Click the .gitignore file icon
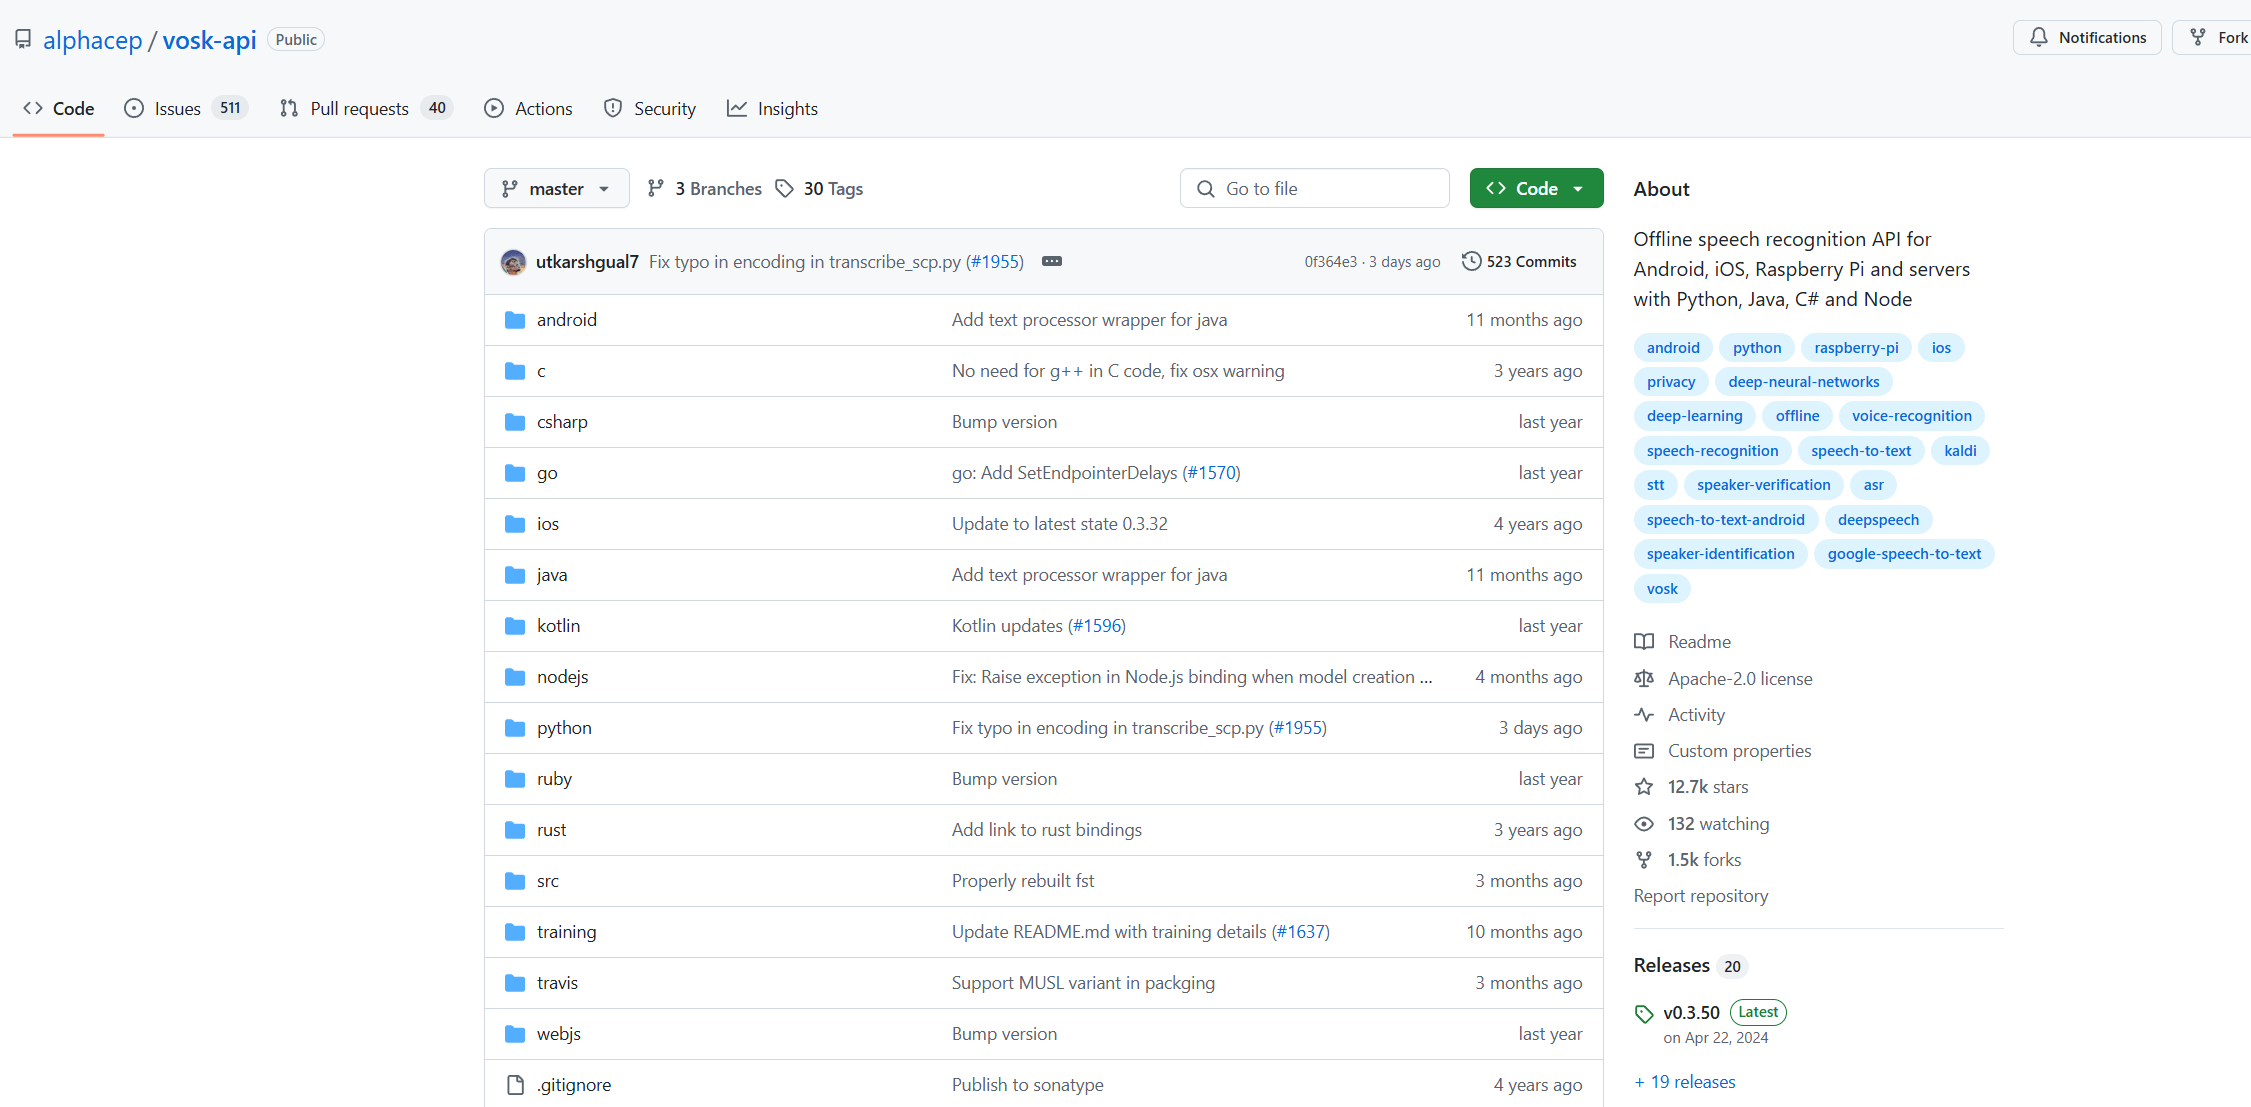This screenshot has height=1107, width=2251. (x=515, y=1085)
